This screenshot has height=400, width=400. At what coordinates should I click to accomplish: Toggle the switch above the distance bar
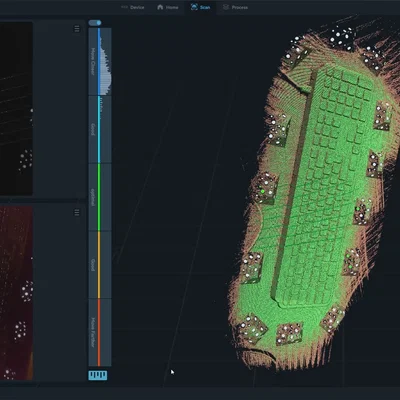point(95,23)
